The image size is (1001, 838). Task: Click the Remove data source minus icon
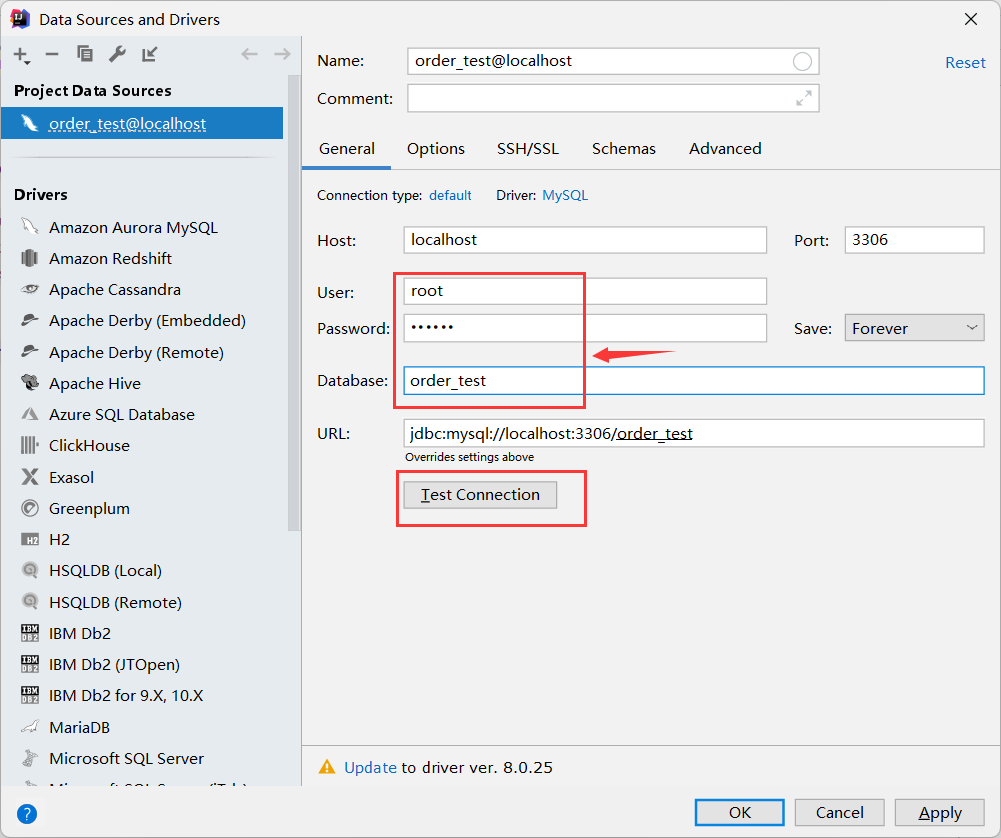point(52,55)
